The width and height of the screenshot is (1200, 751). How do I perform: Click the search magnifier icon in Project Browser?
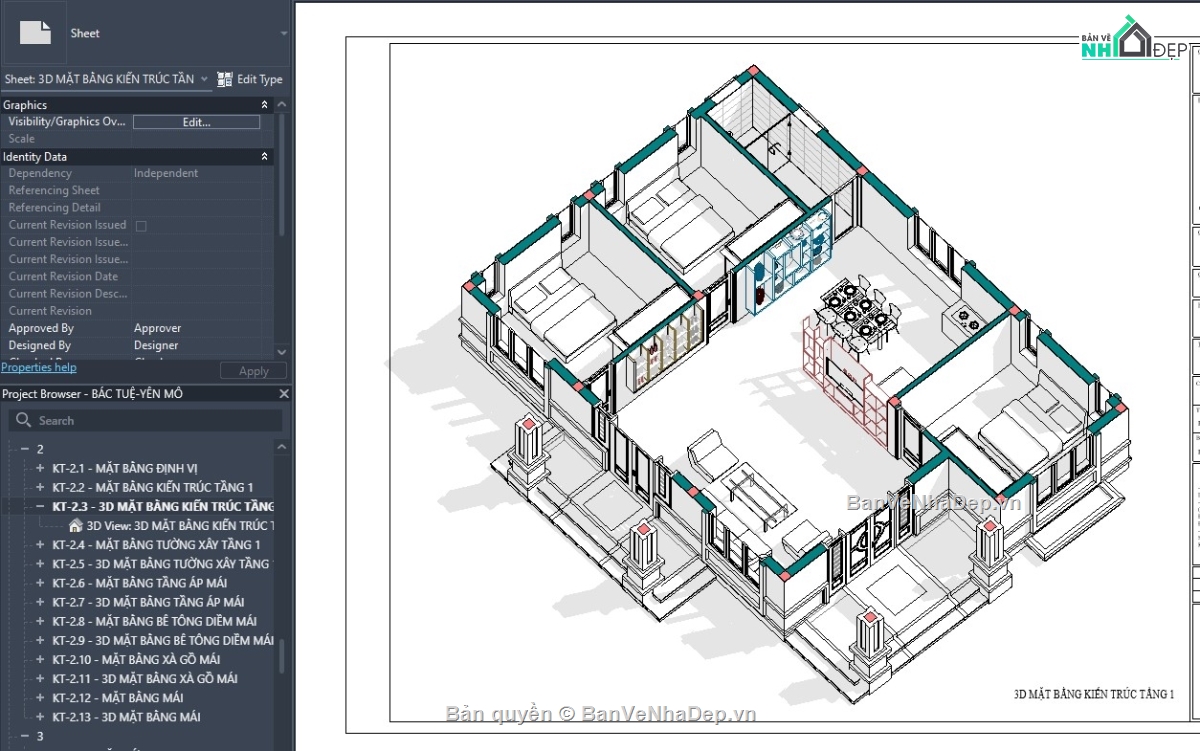coord(24,421)
